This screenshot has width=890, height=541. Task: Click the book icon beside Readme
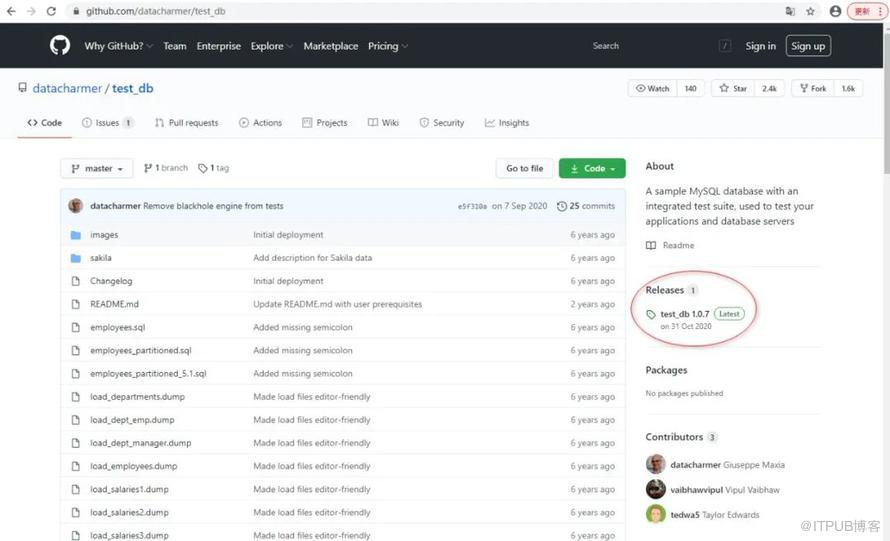click(651, 245)
